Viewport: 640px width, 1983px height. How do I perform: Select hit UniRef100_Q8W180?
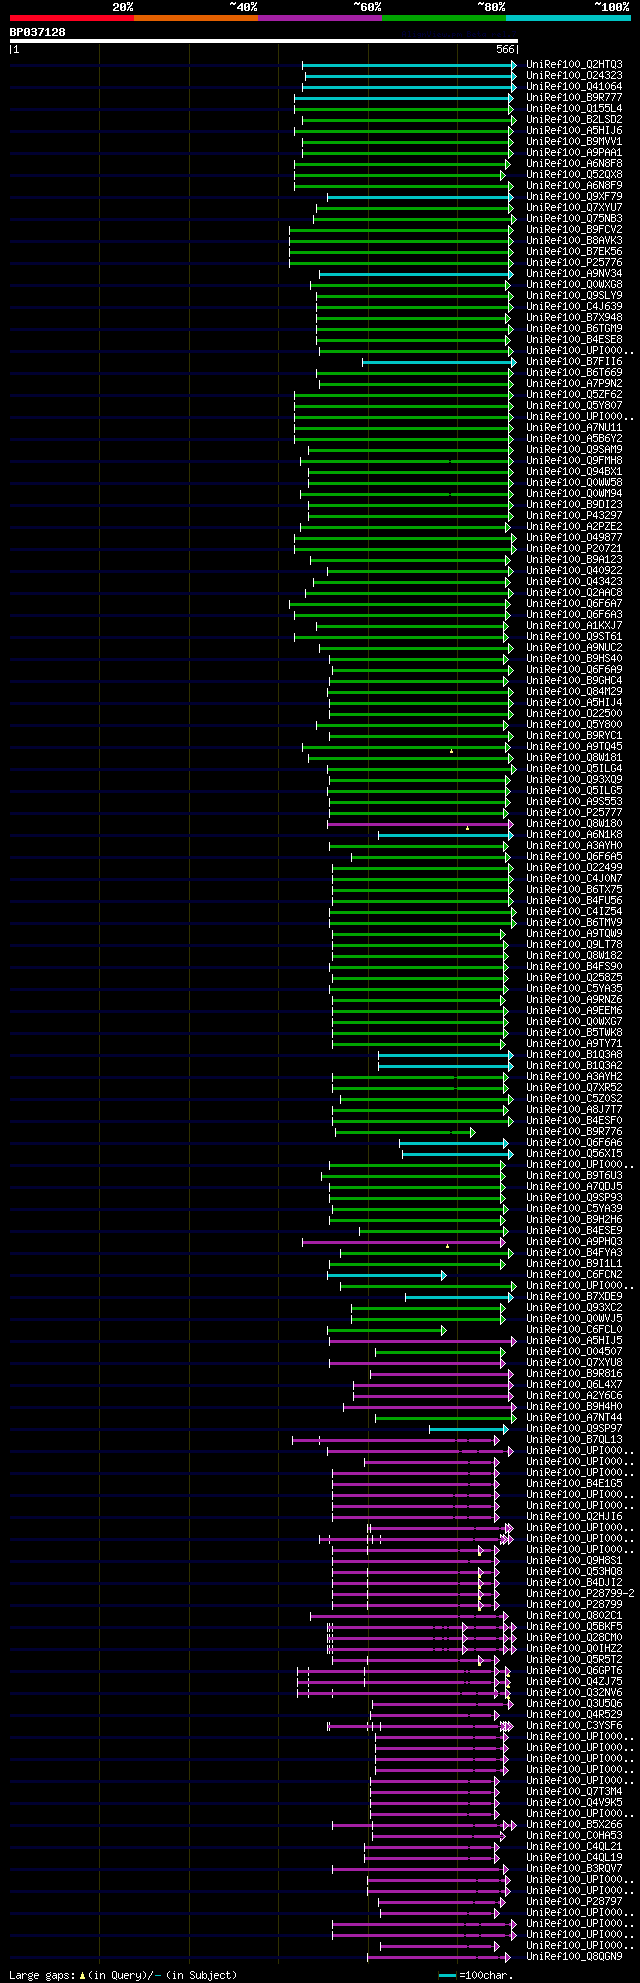[574, 824]
